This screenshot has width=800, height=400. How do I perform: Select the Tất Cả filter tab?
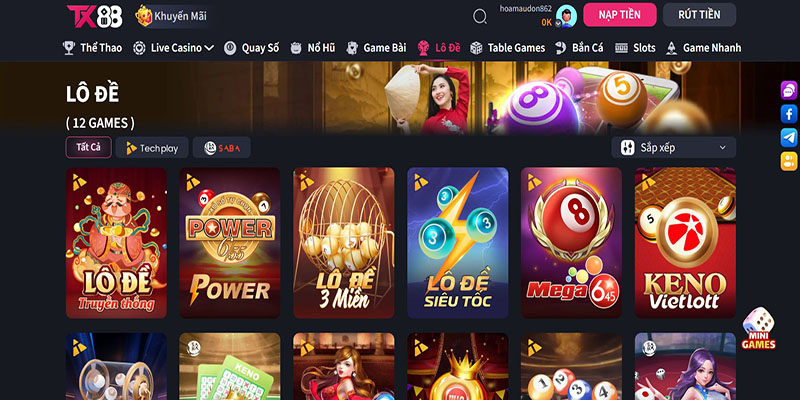89,147
